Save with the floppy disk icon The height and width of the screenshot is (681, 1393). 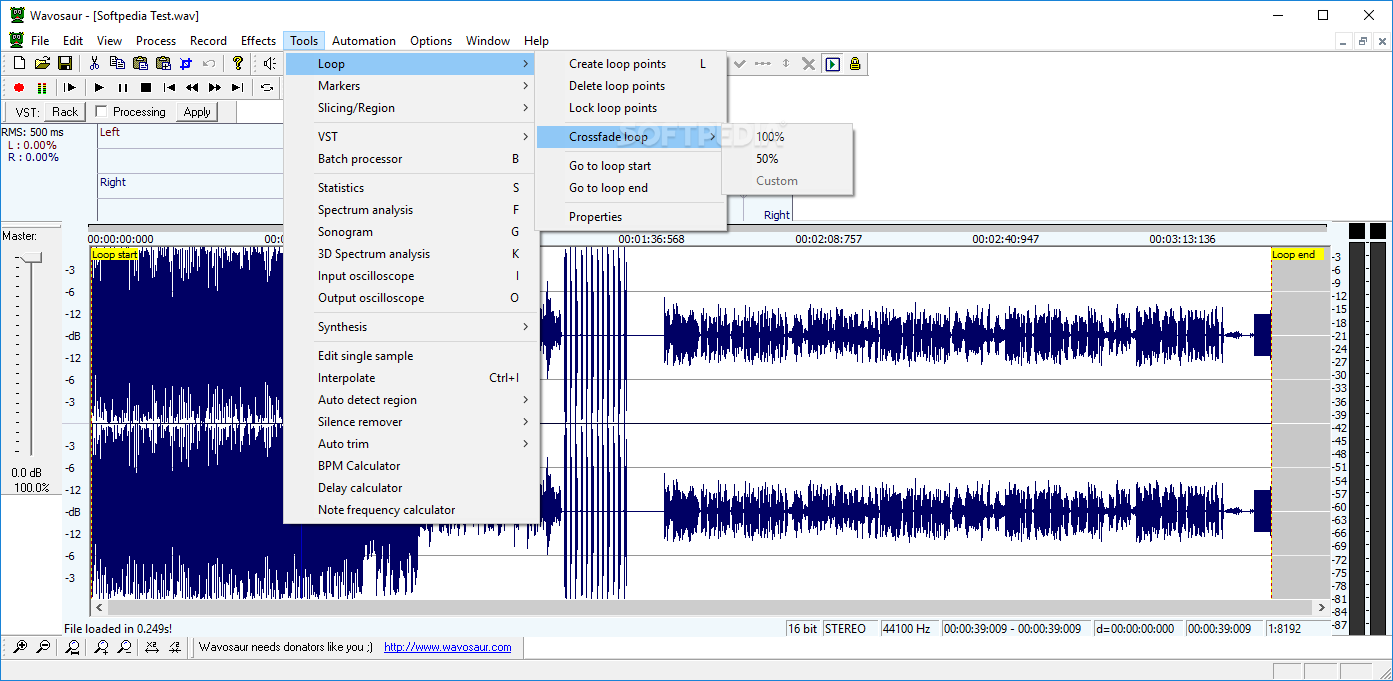[64, 63]
